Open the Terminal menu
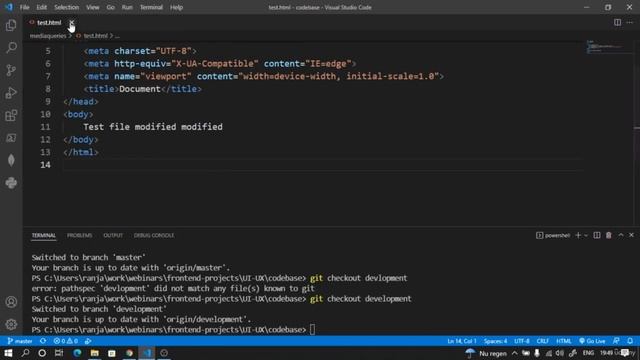The image size is (640, 360). [x=151, y=7]
